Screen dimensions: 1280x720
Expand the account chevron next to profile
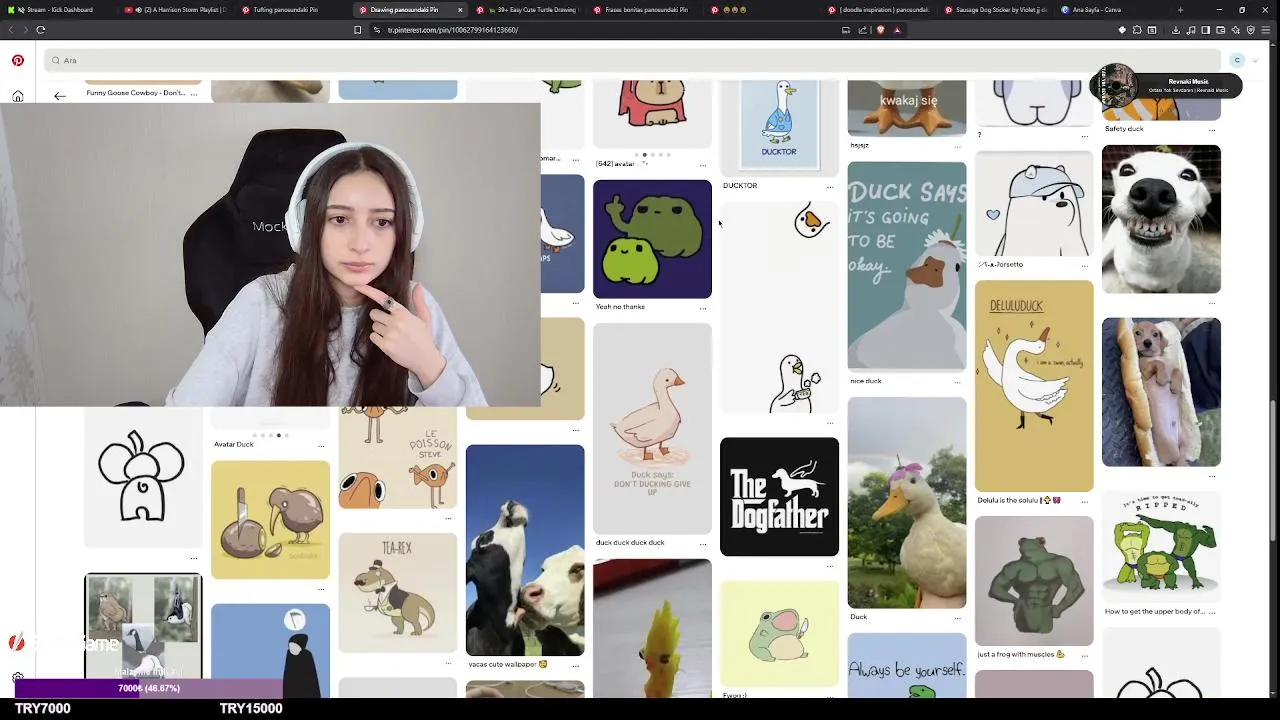[x=1256, y=61]
